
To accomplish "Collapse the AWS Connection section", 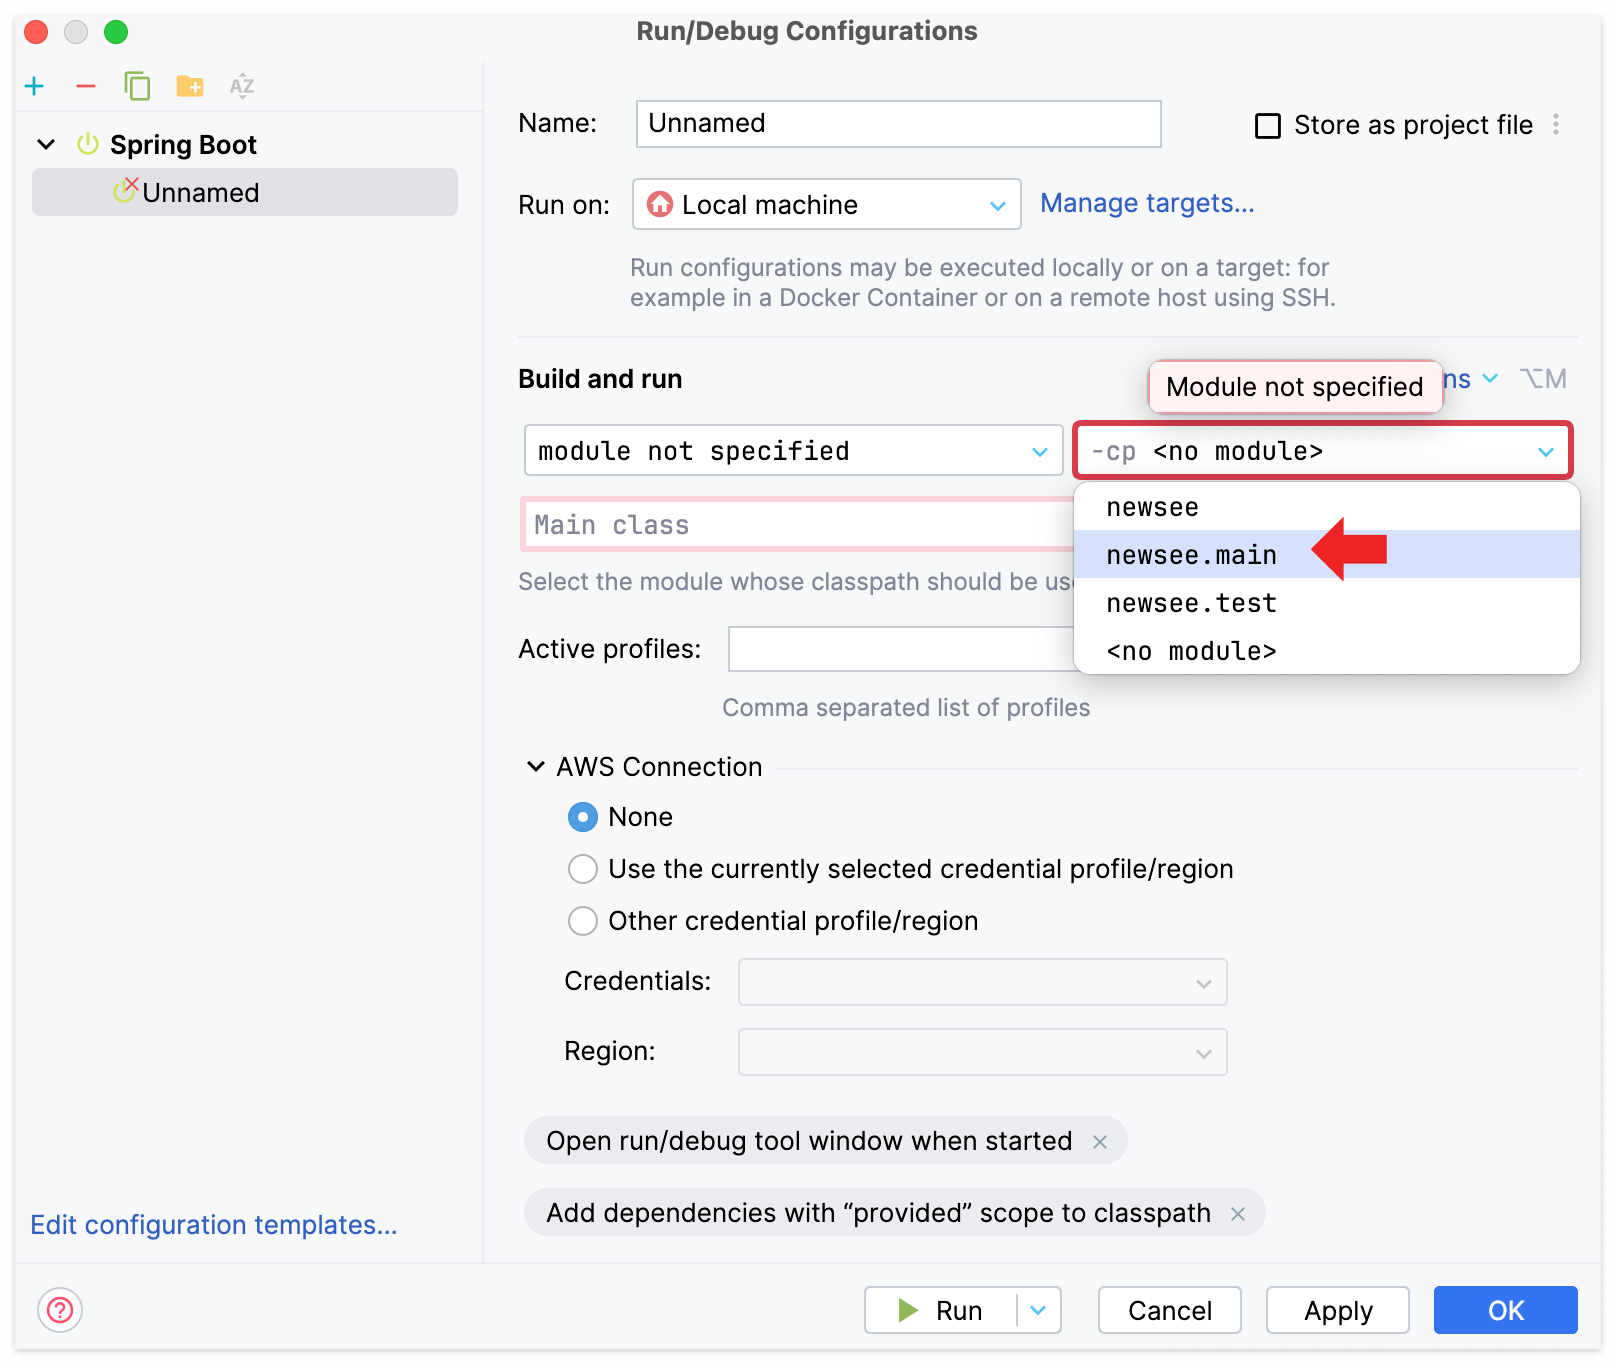I will [x=536, y=767].
